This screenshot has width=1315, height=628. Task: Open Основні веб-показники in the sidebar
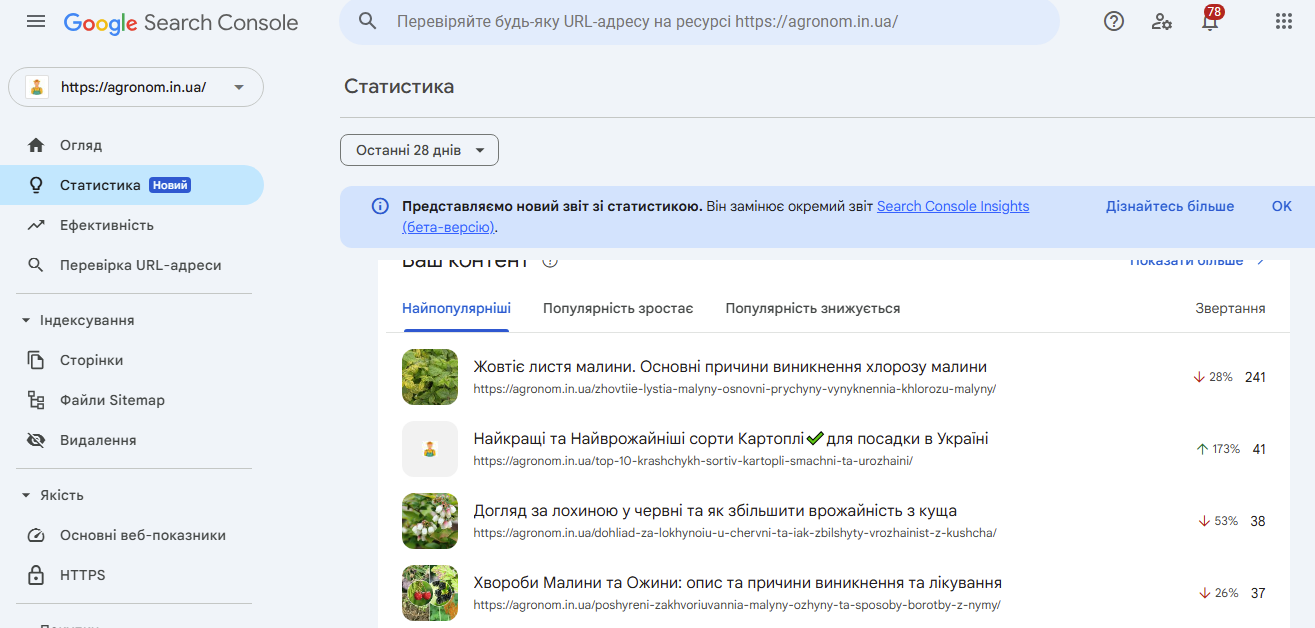click(x=132, y=535)
